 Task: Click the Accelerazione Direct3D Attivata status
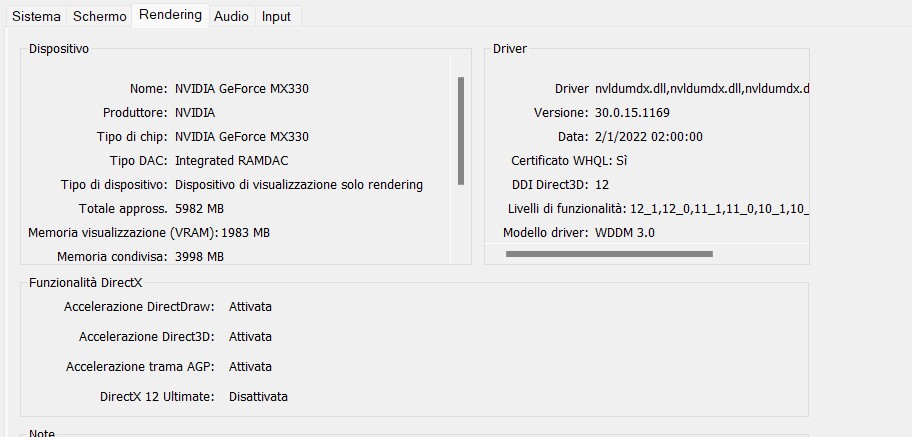click(x=250, y=337)
